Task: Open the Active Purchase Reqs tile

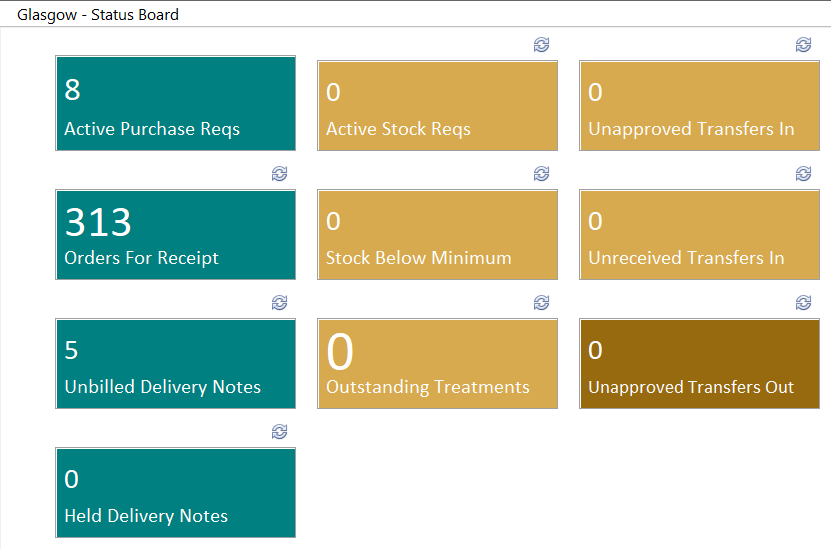Action: click(175, 103)
